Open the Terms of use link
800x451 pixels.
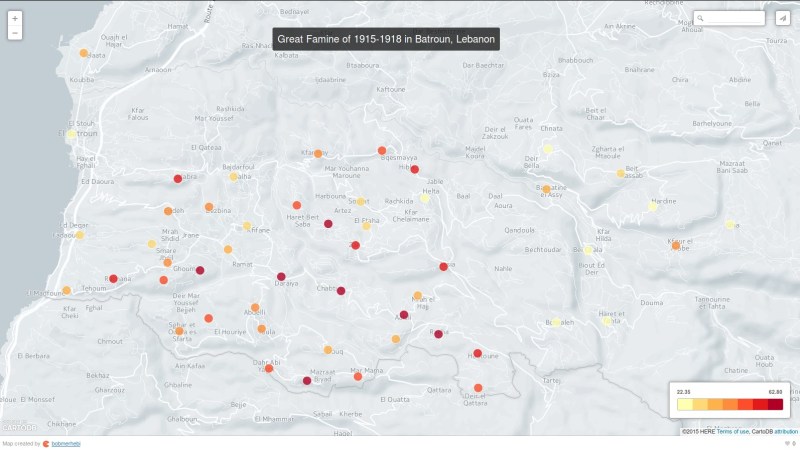pos(735,431)
